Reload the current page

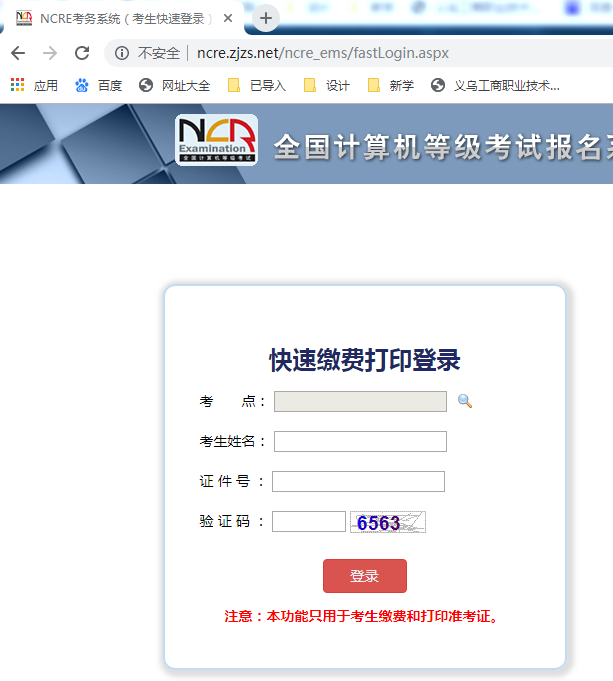click(x=82, y=53)
